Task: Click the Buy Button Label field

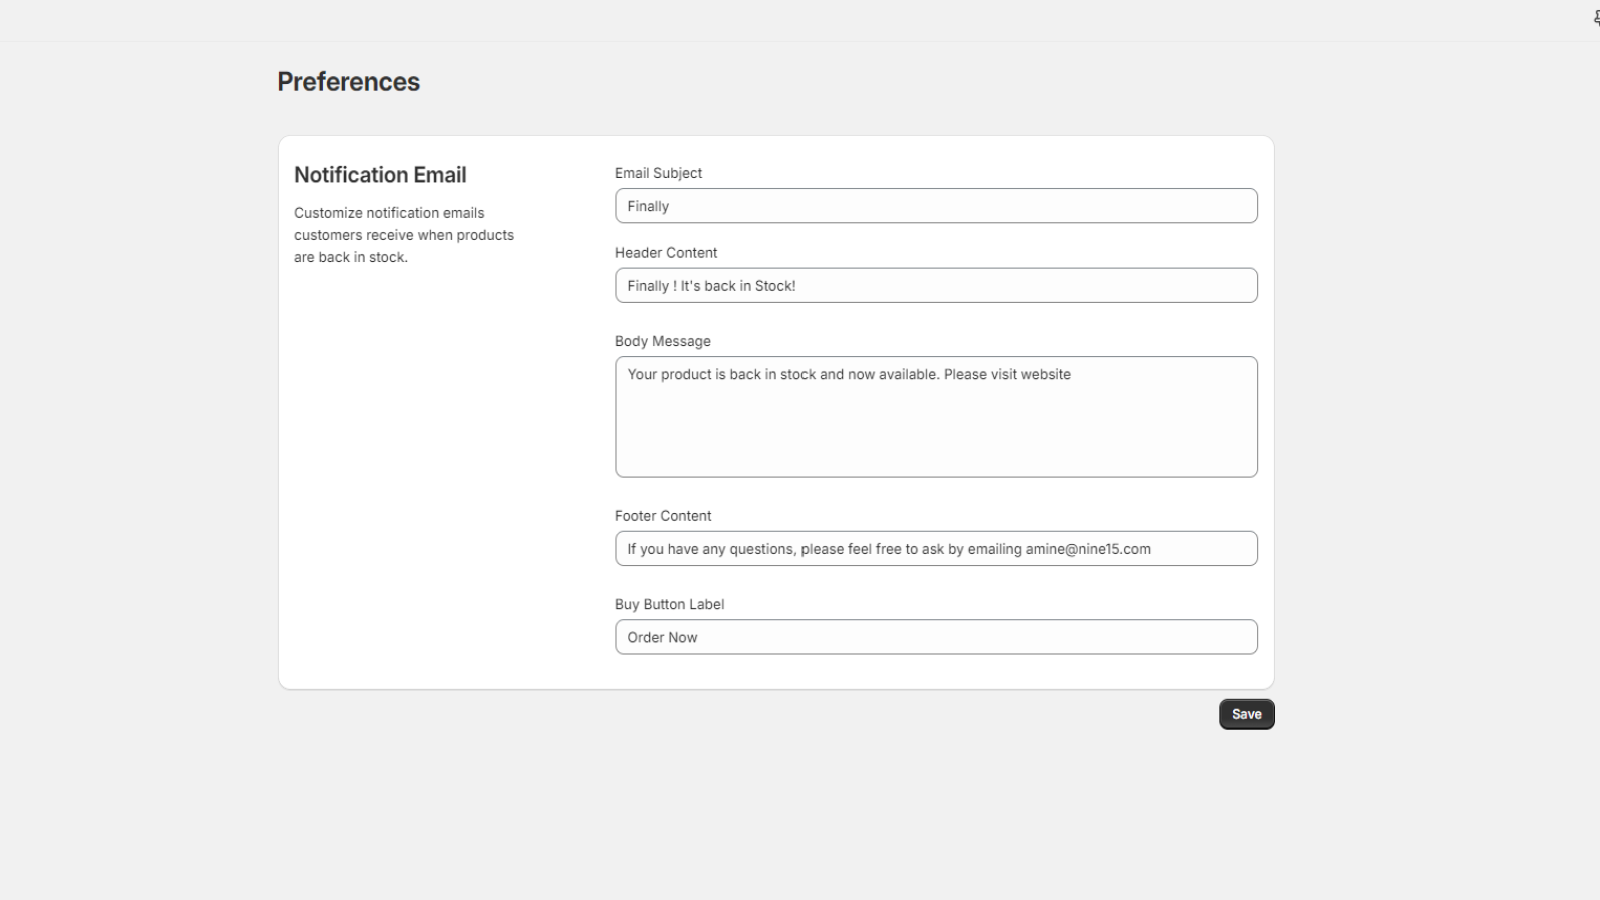Action: 936,637
